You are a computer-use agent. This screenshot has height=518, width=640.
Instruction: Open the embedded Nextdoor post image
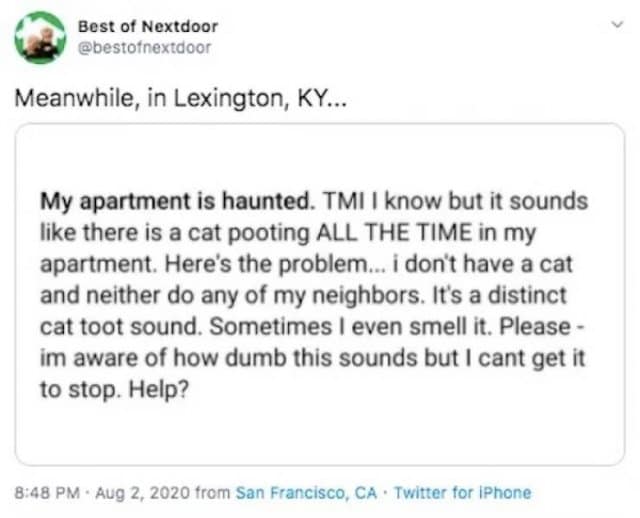point(320,292)
